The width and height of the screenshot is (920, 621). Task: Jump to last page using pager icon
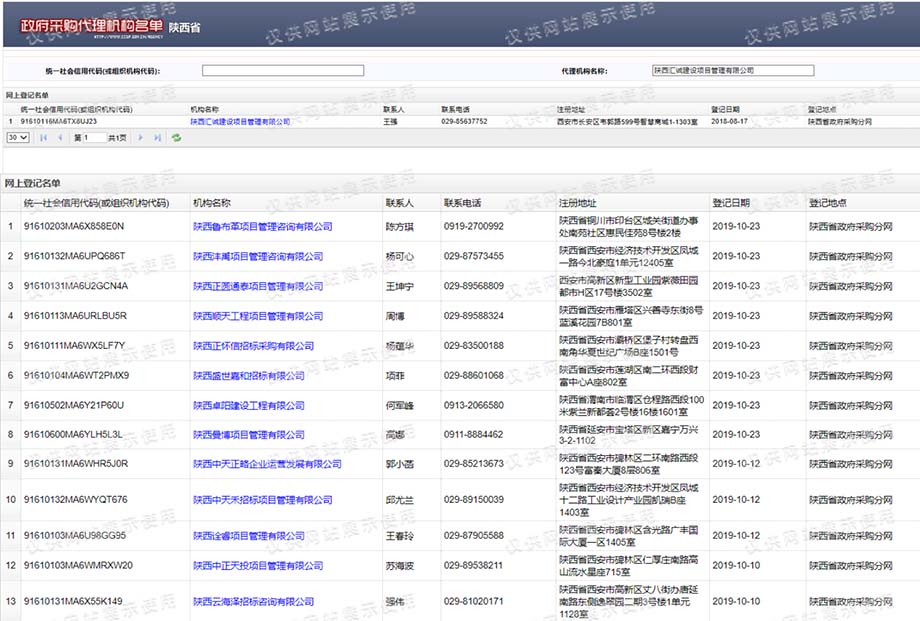pyautogui.click(x=157, y=138)
